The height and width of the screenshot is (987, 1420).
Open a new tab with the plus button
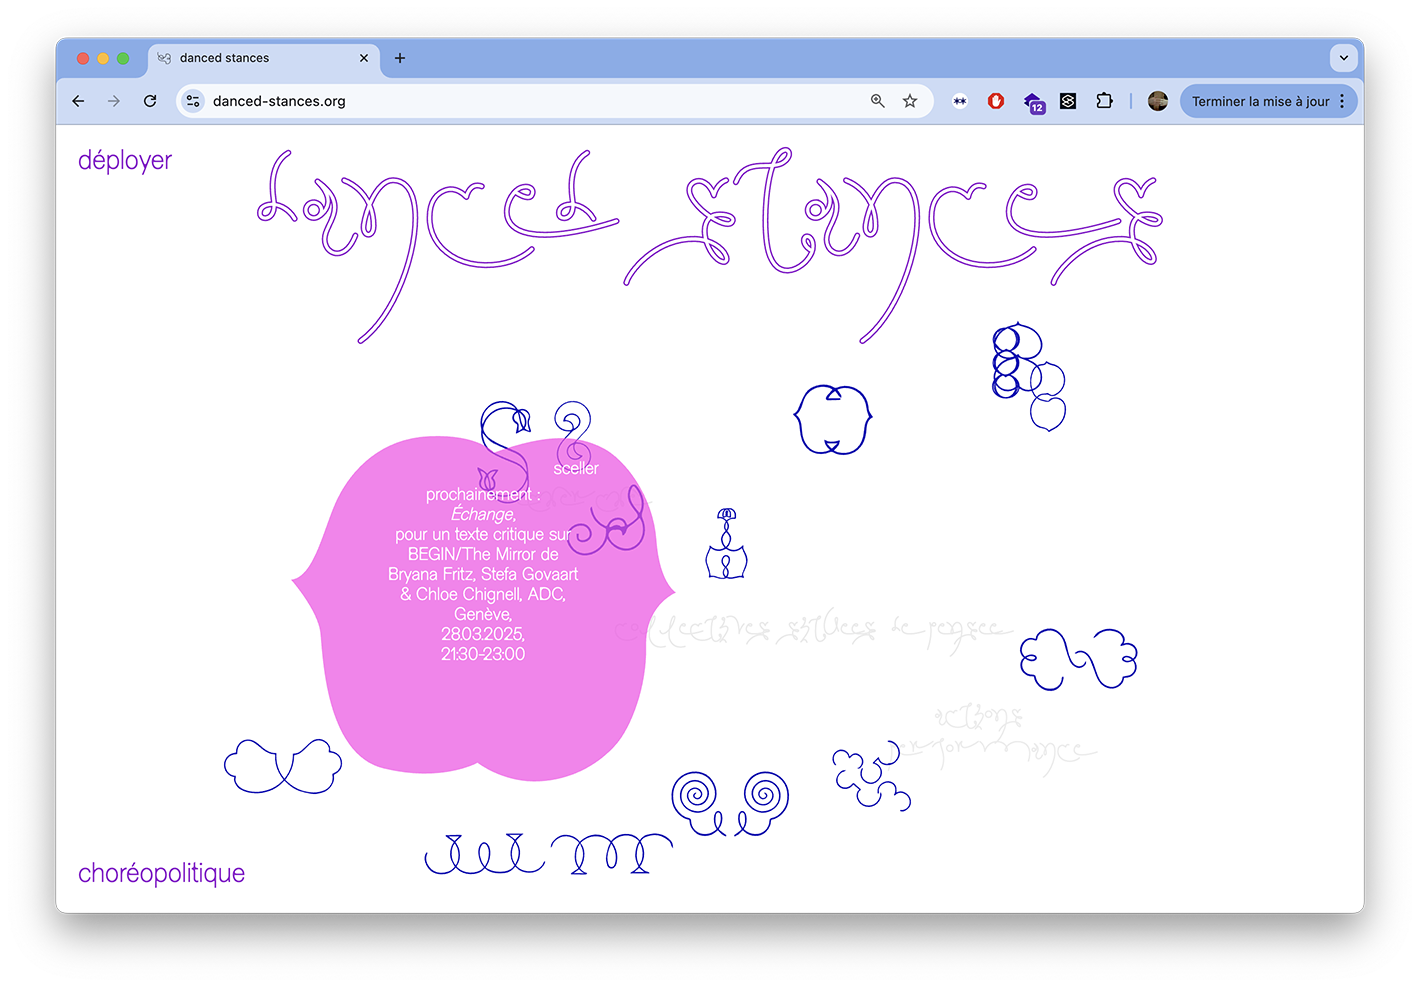[400, 58]
